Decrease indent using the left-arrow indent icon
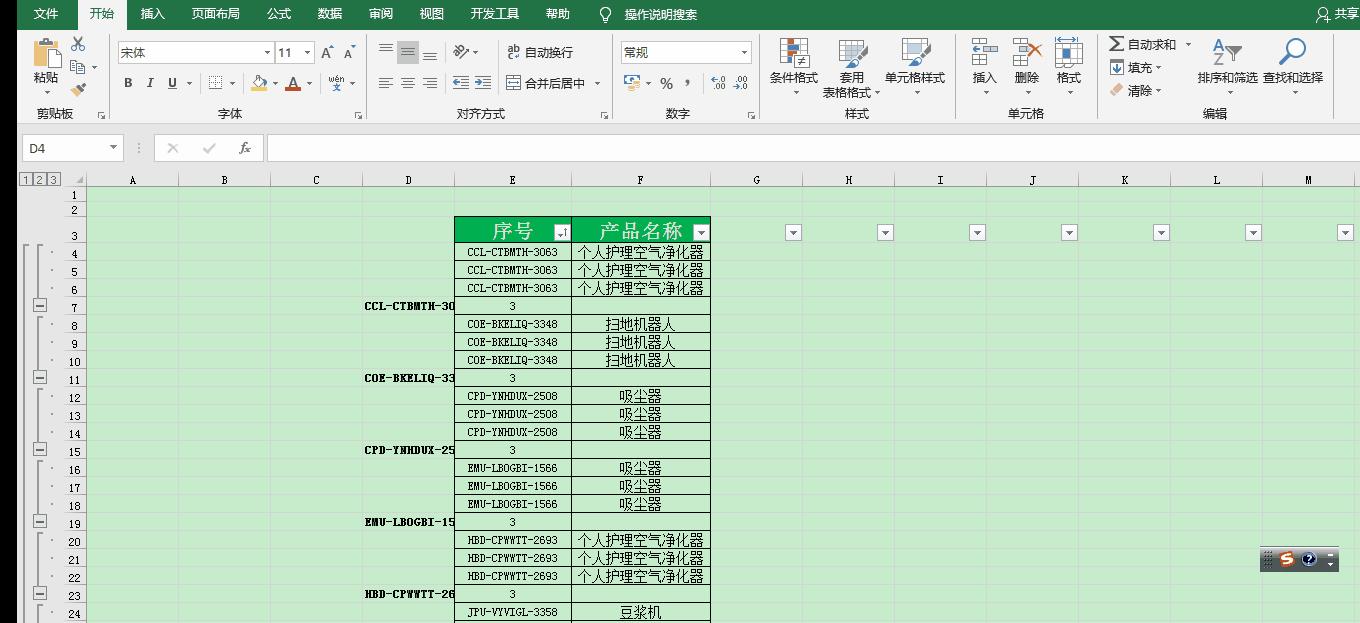The height and width of the screenshot is (623, 1360). click(x=461, y=83)
